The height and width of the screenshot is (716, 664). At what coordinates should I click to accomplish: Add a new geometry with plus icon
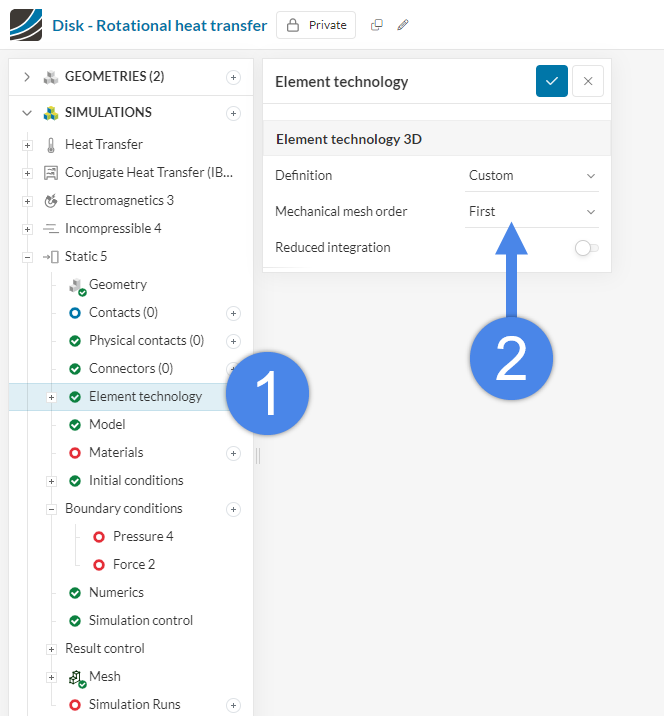tap(233, 77)
